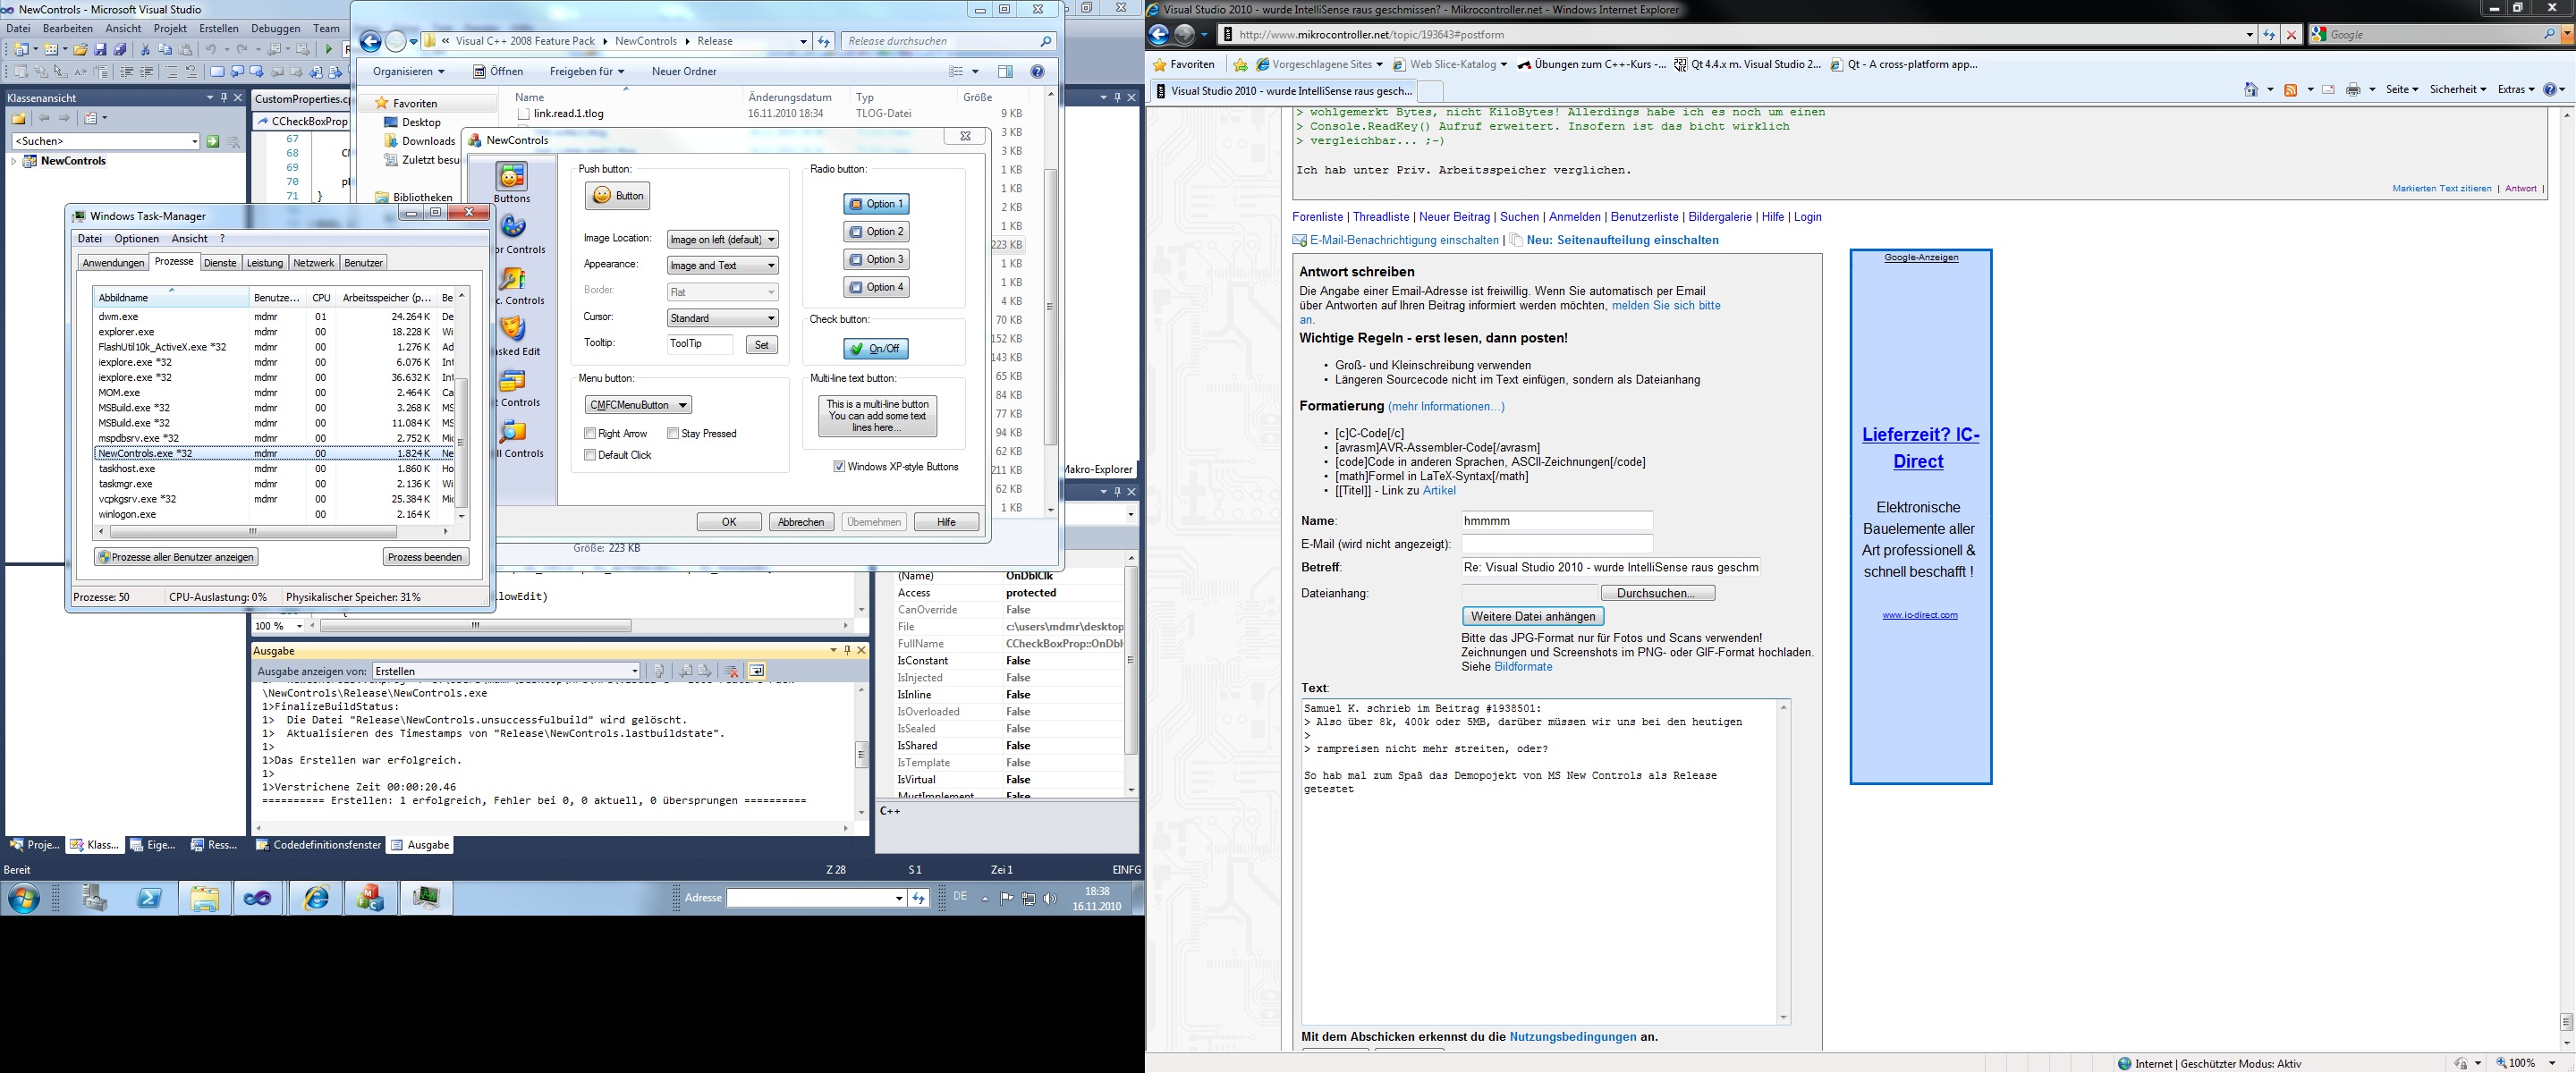Open the Erstellen menu in Visual Studio
The height and width of the screenshot is (1073, 2576).
[219, 28]
